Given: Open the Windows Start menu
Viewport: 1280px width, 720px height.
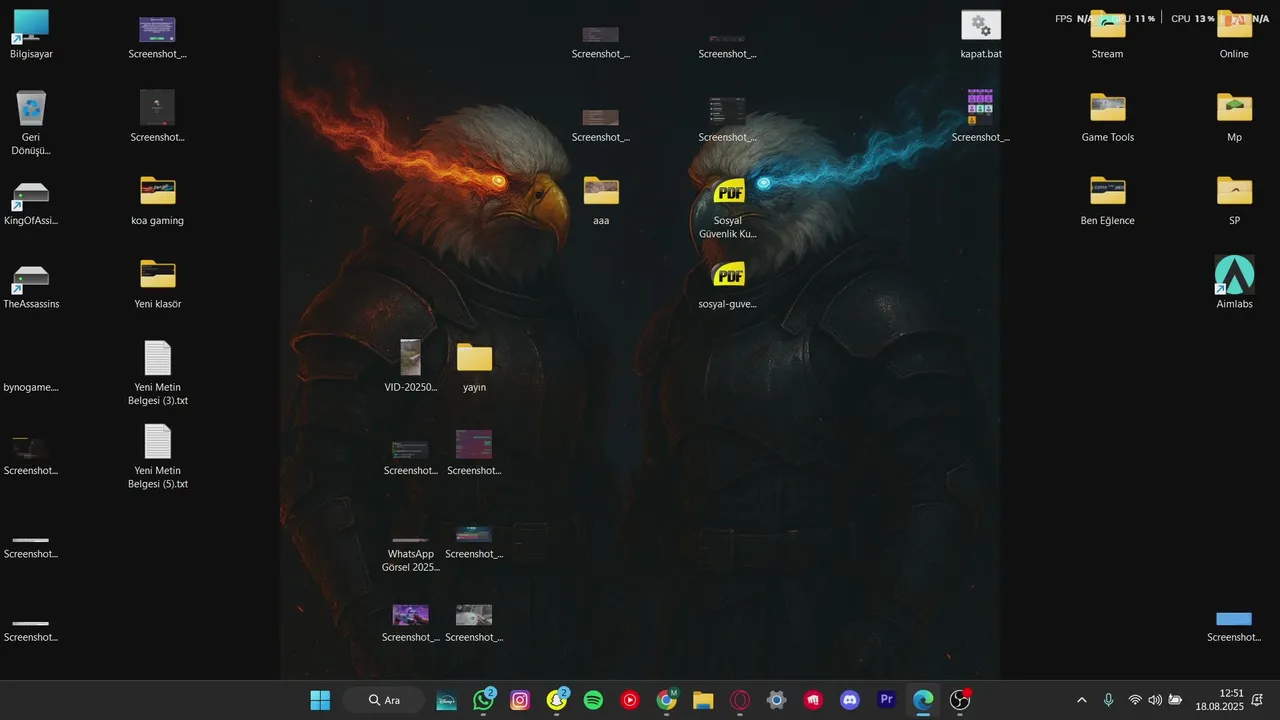Looking at the screenshot, I should pos(320,700).
